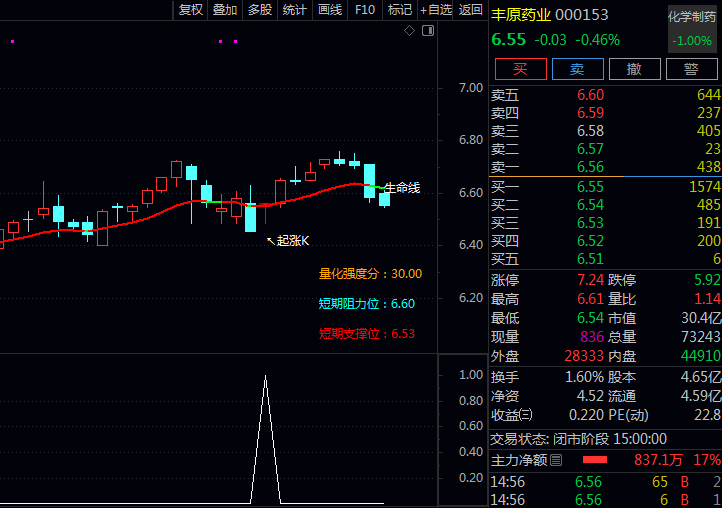Select stock code 000153
The height and width of the screenshot is (508, 722).
pyautogui.click(x=582, y=15)
